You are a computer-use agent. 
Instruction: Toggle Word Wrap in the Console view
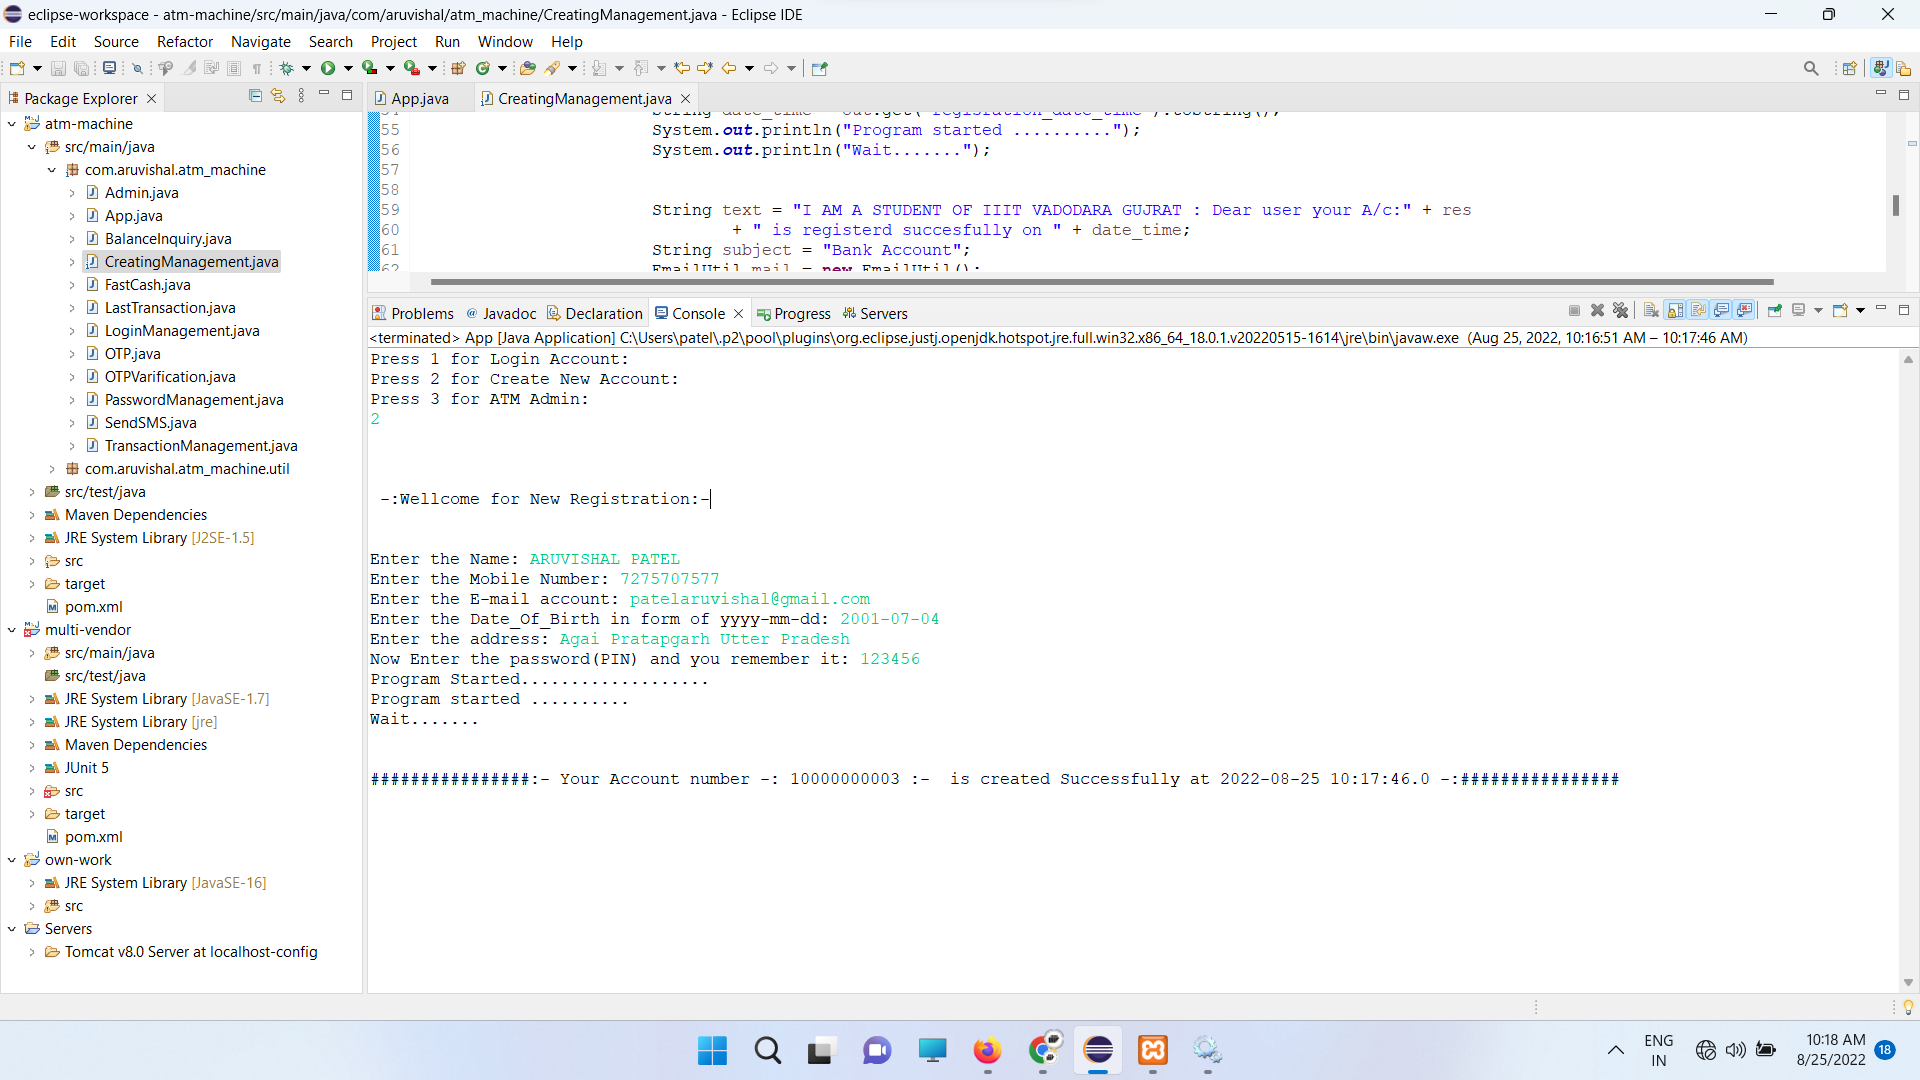pos(1699,310)
